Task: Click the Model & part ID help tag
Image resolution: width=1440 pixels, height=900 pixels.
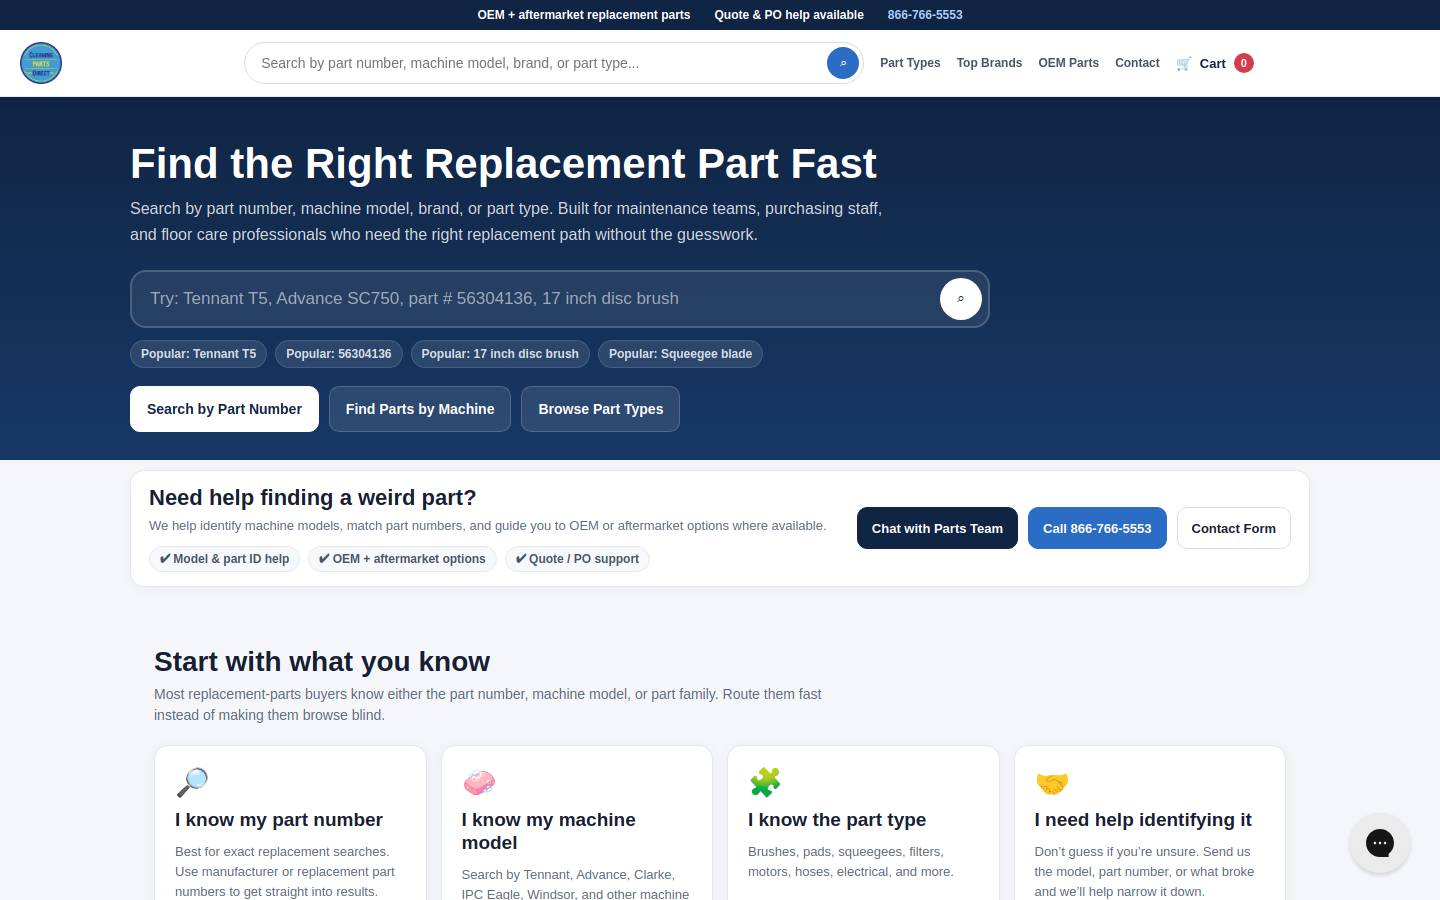Action: click(x=224, y=559)
